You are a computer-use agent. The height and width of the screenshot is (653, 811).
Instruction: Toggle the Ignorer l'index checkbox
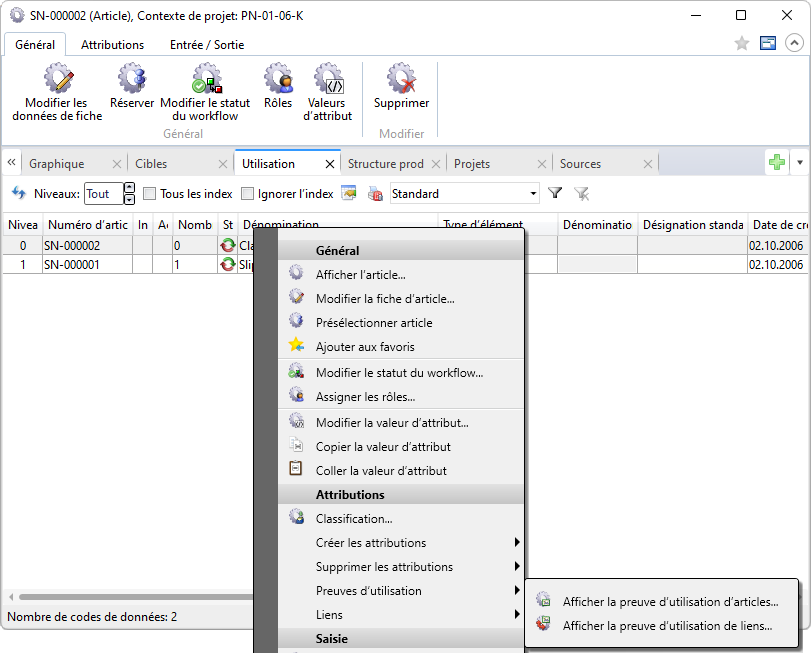point(247,194)
